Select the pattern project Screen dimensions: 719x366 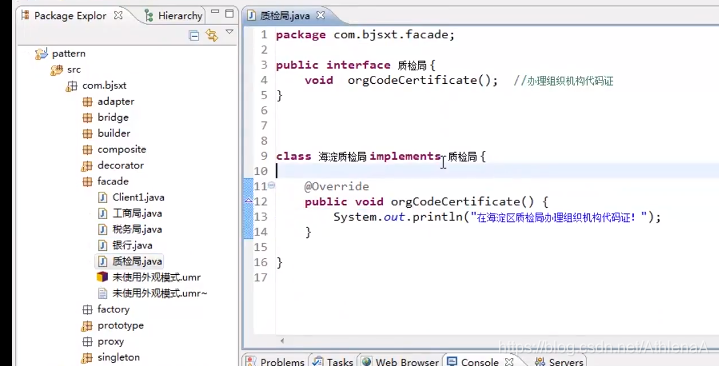[68, 54]
